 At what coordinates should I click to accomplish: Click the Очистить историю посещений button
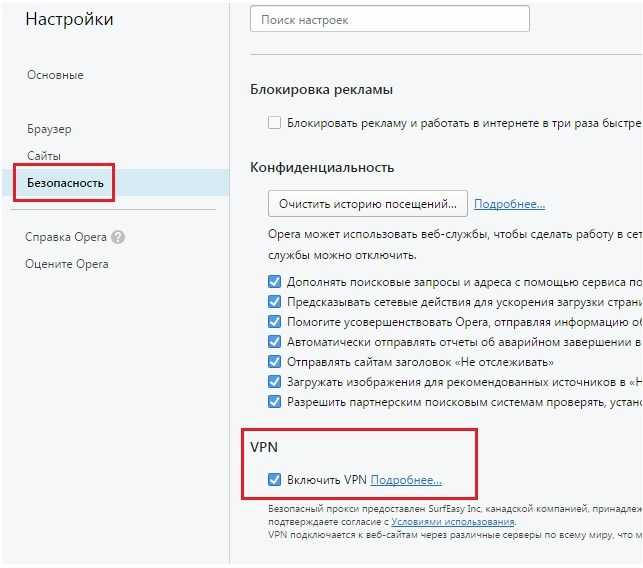click(368, 203)
